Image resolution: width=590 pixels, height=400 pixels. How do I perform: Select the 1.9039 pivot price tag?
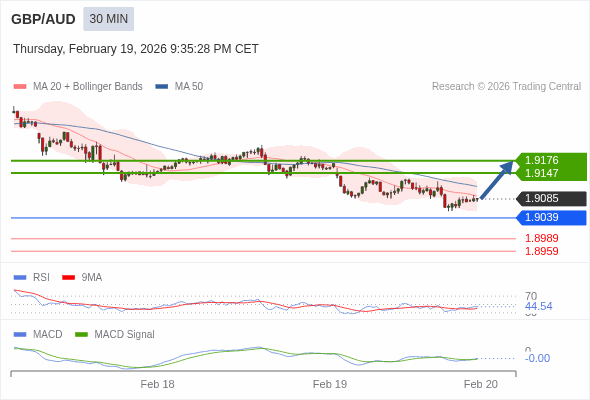tap(551, 217)
